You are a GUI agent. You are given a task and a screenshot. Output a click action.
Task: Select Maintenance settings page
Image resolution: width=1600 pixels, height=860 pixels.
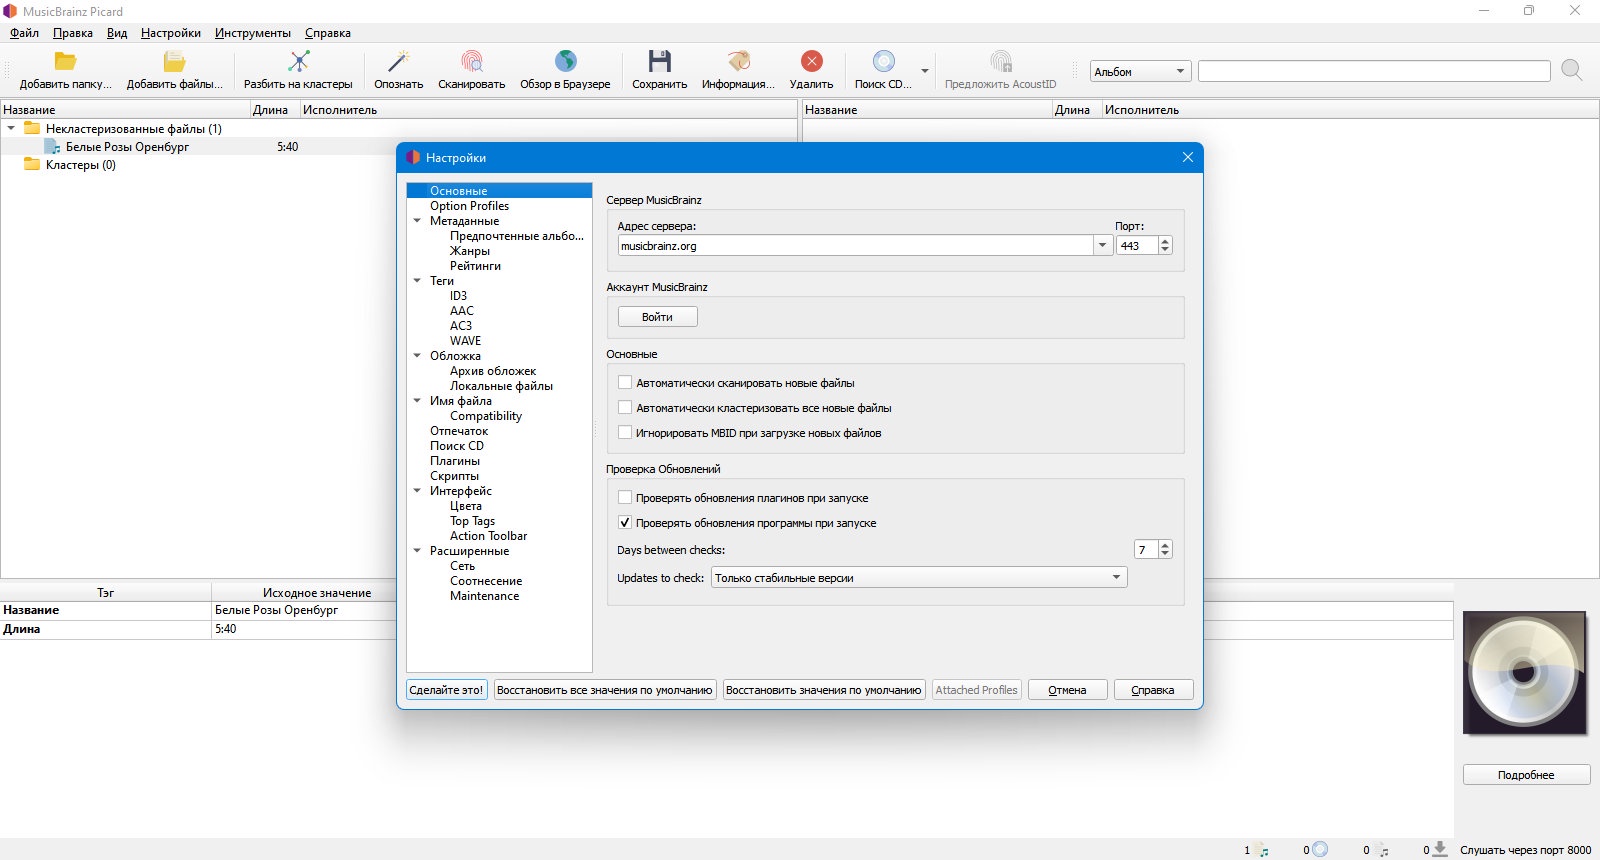484,596
